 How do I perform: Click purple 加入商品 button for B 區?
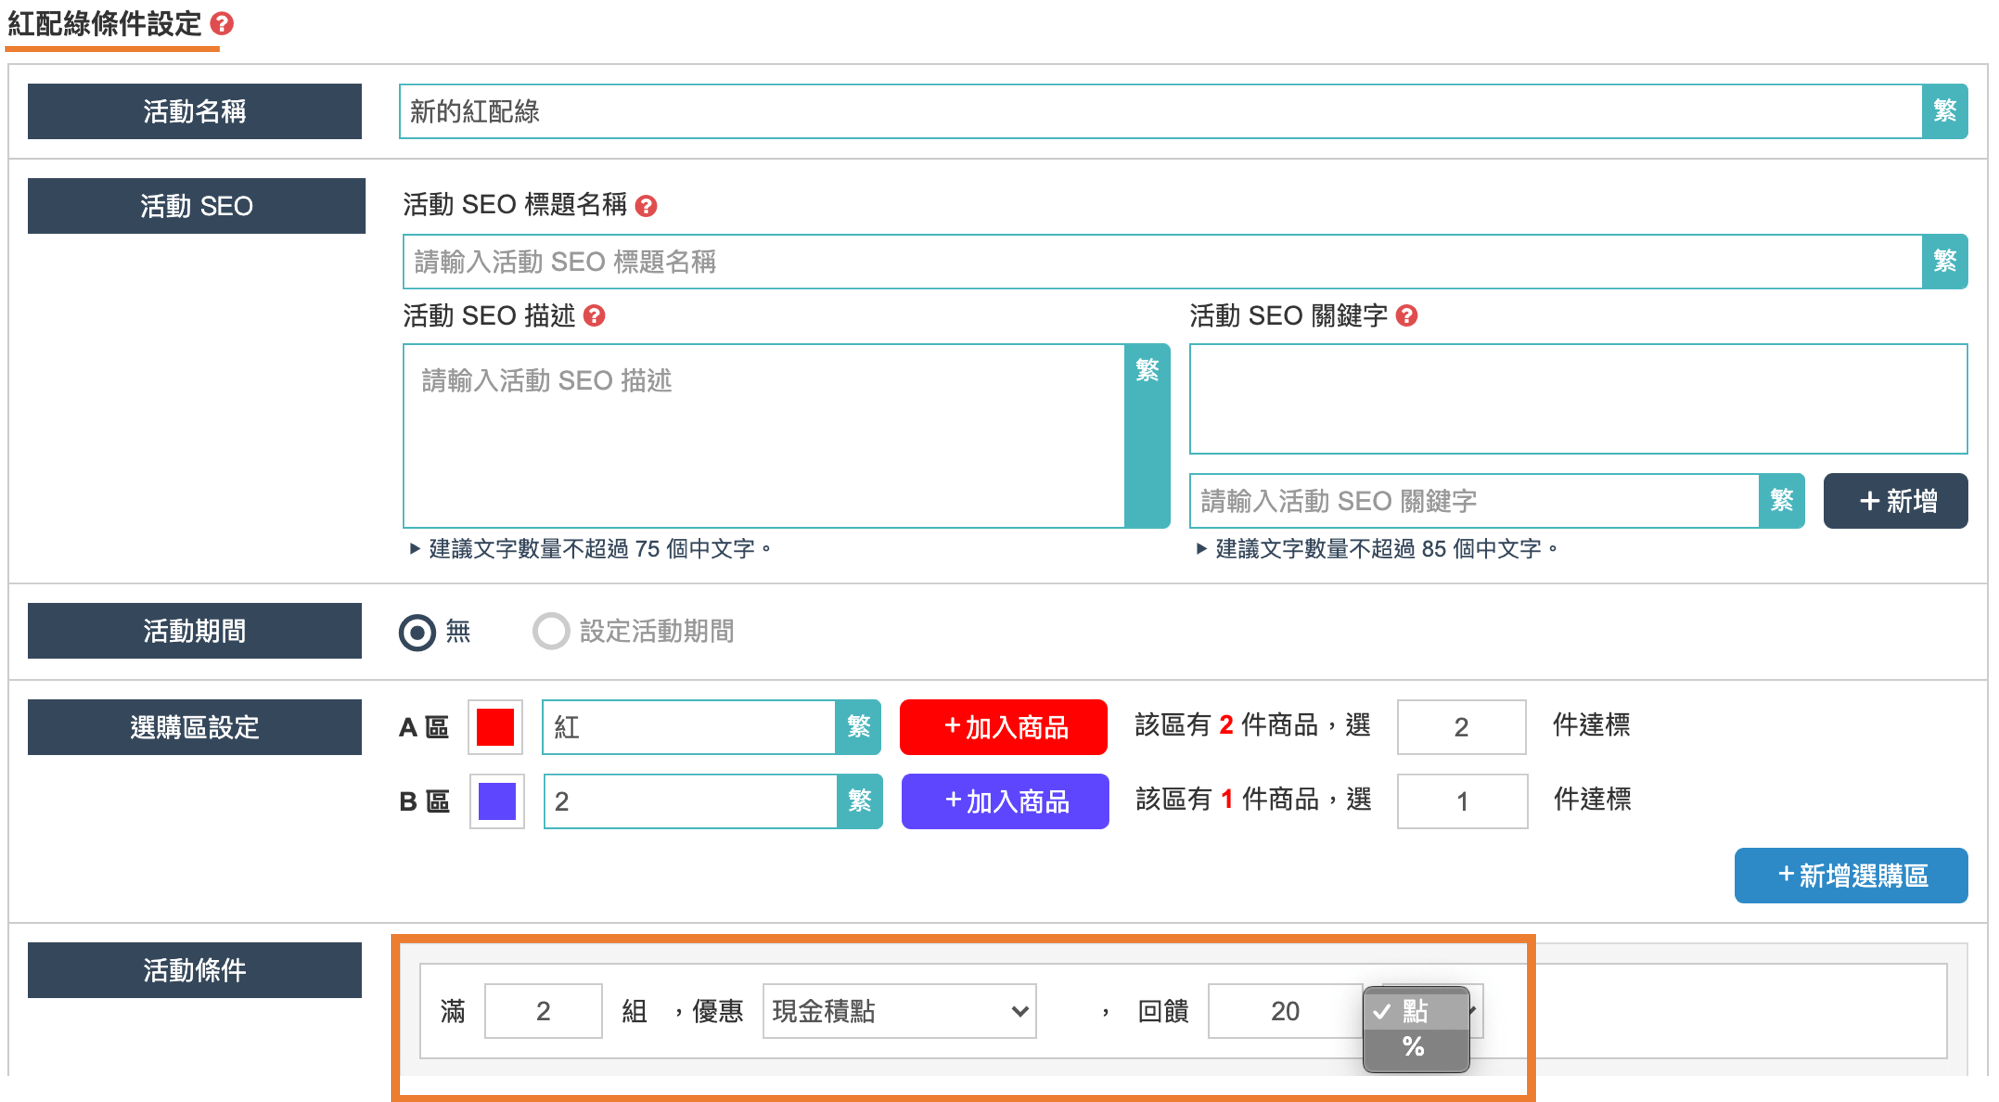click(x=1005, y=801)
